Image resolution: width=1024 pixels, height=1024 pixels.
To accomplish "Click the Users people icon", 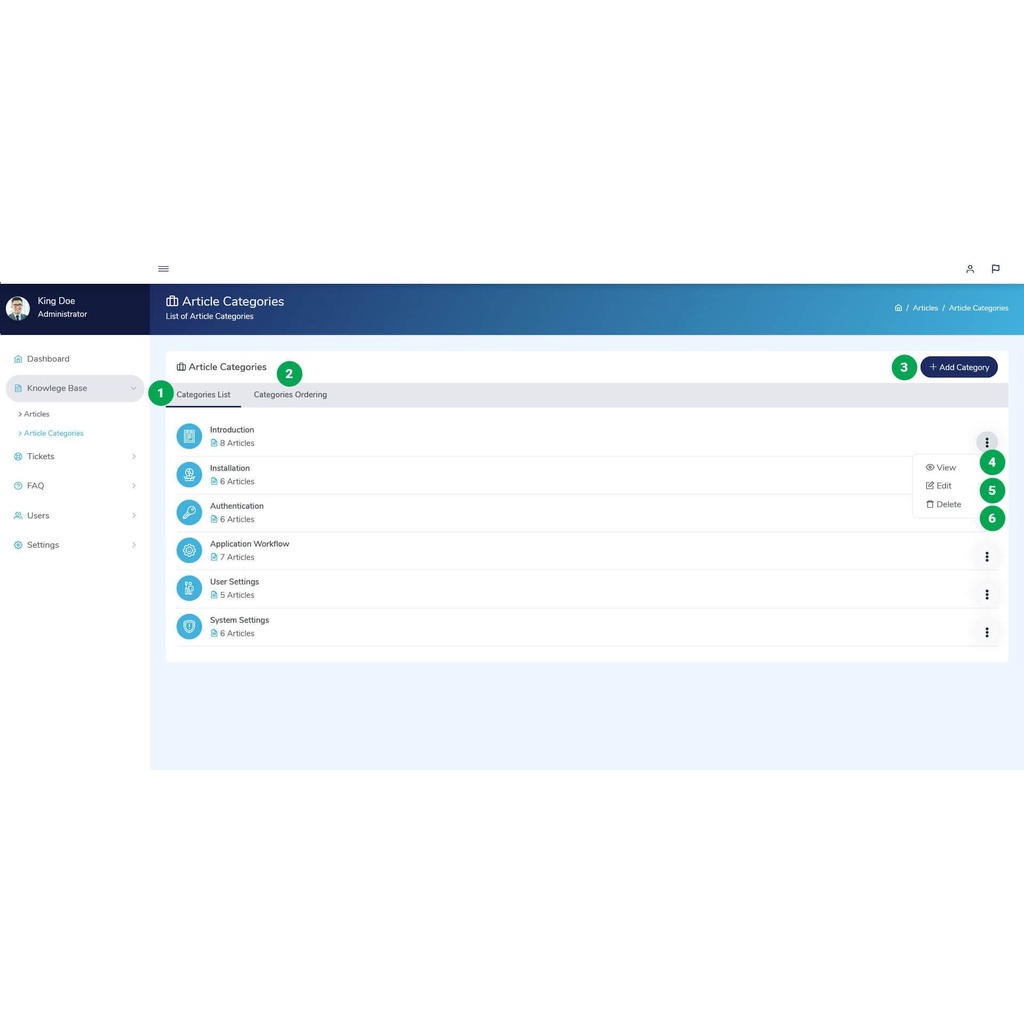I will [x=18, y=515].
